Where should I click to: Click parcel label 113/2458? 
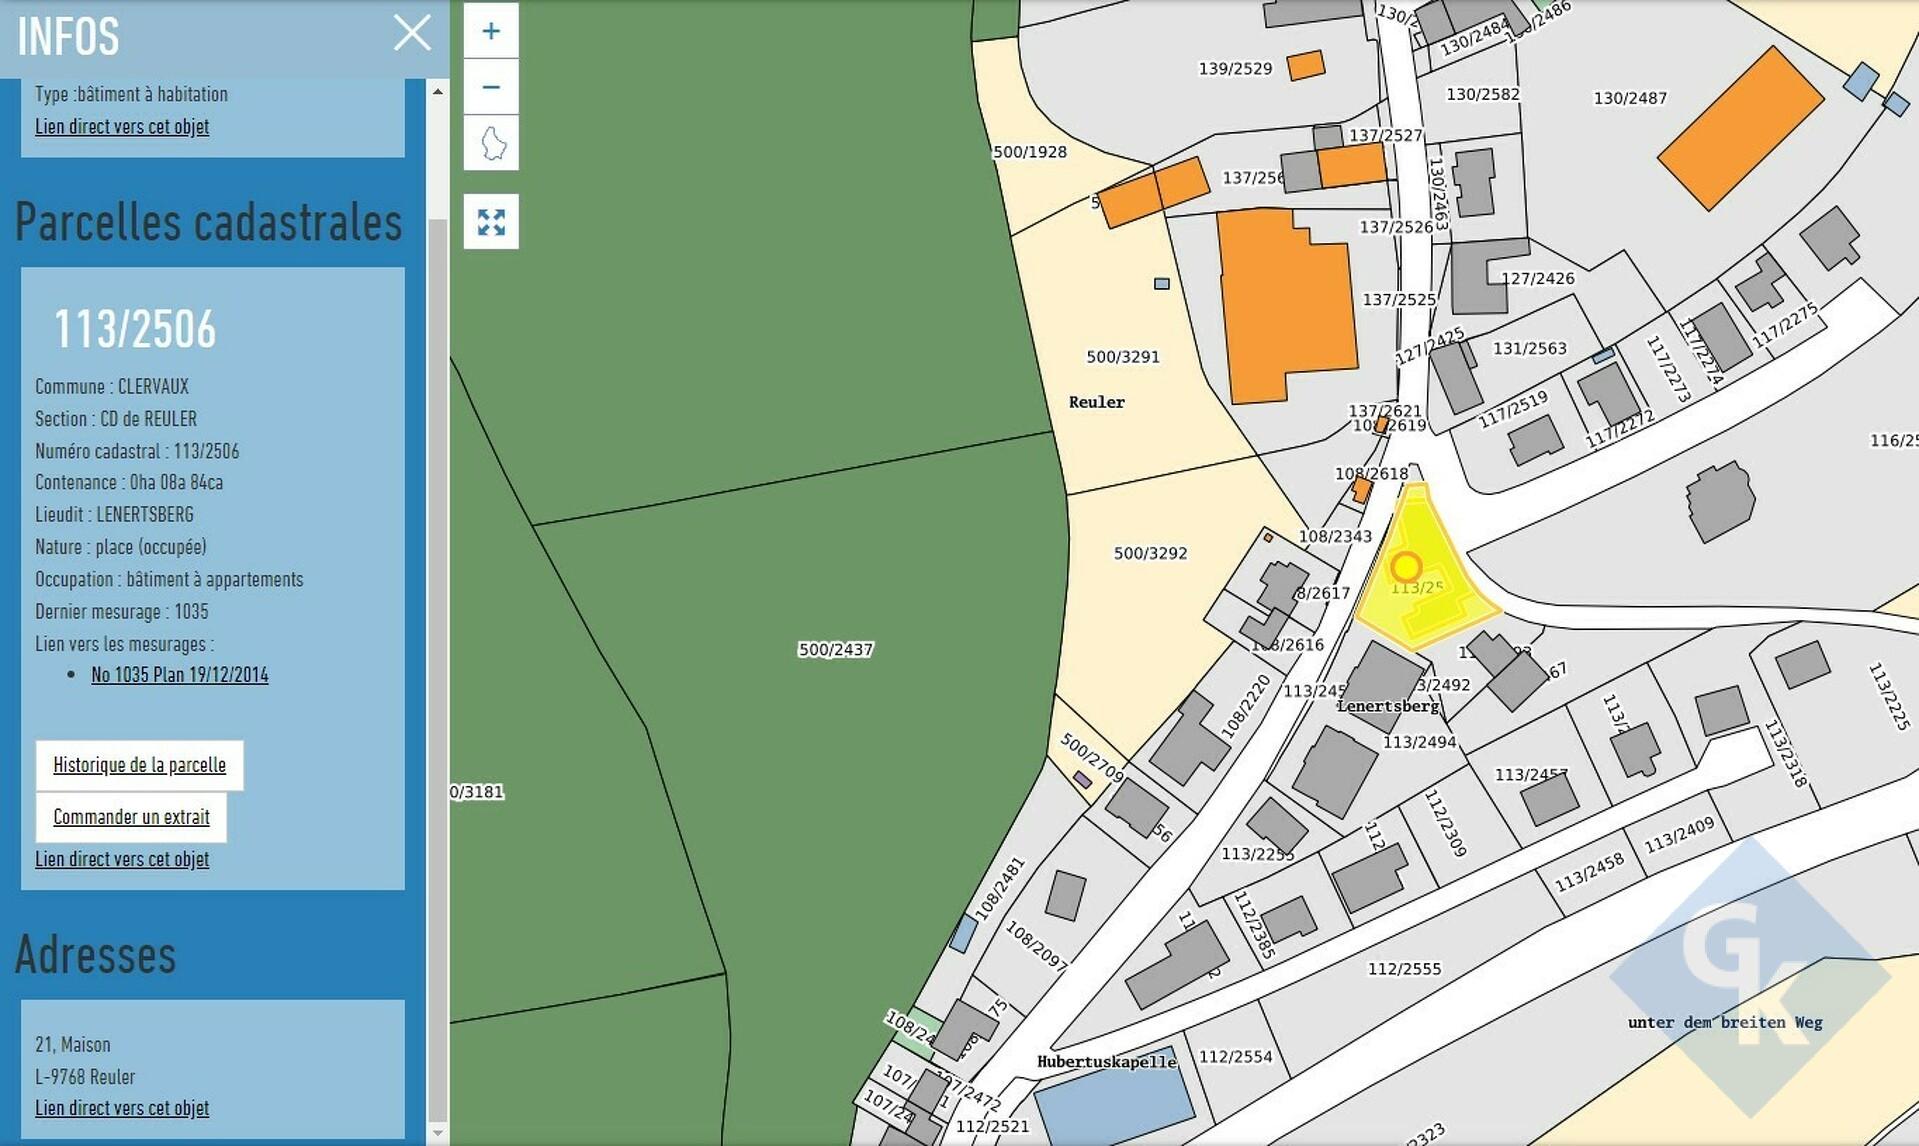[1589, 872]
